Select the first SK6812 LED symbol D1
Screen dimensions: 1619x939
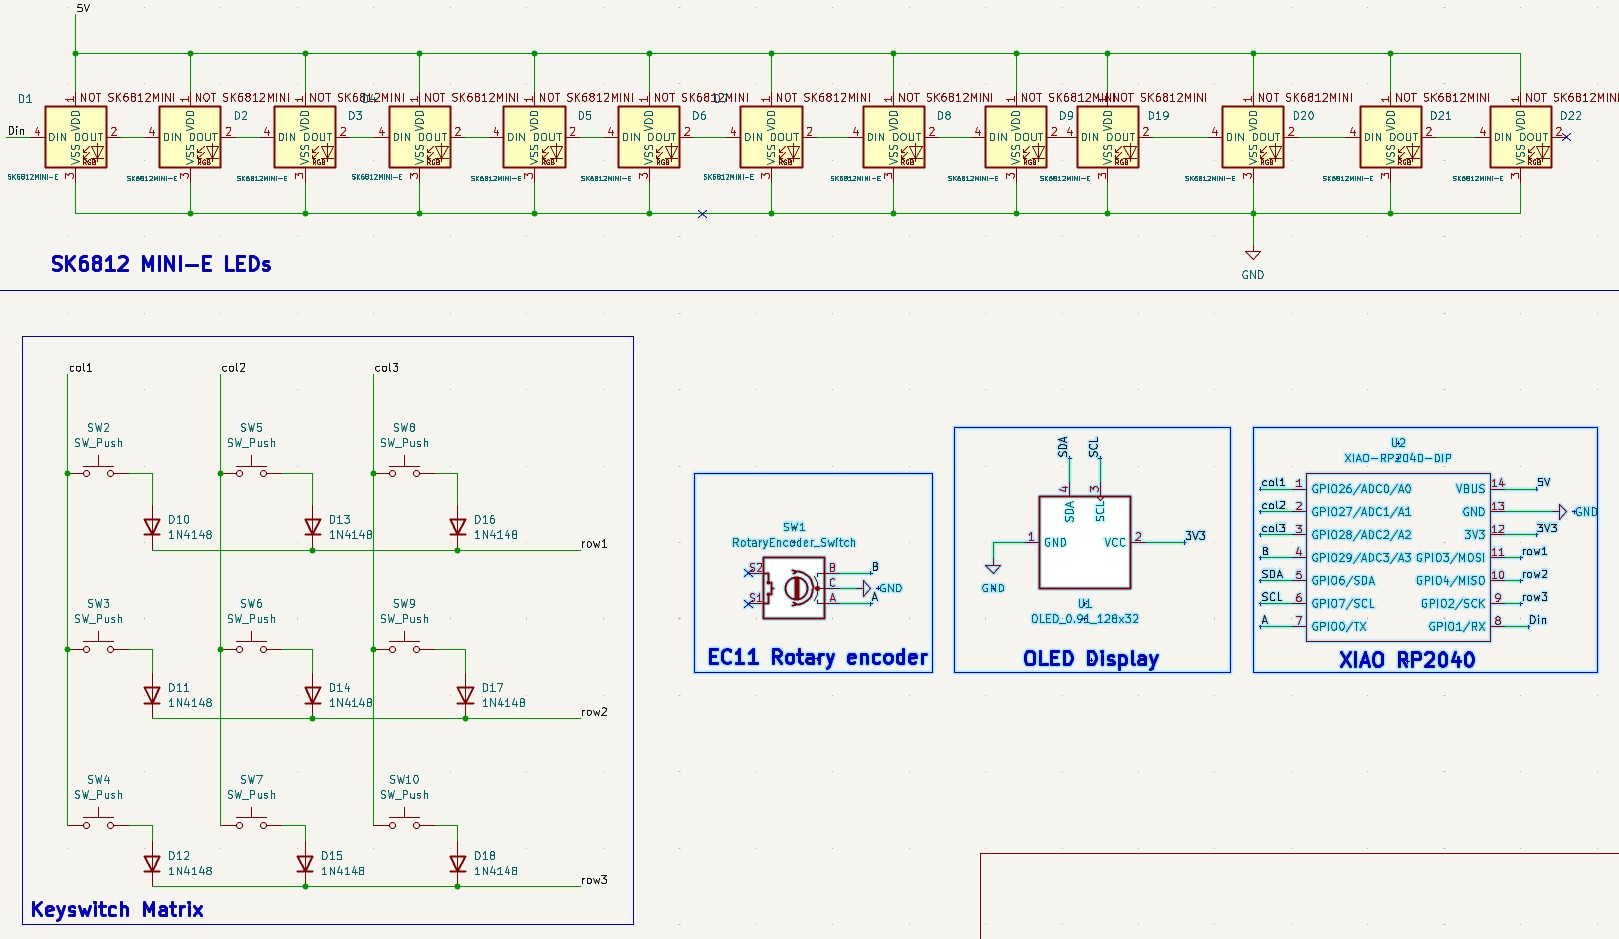[x=76, y=137]
